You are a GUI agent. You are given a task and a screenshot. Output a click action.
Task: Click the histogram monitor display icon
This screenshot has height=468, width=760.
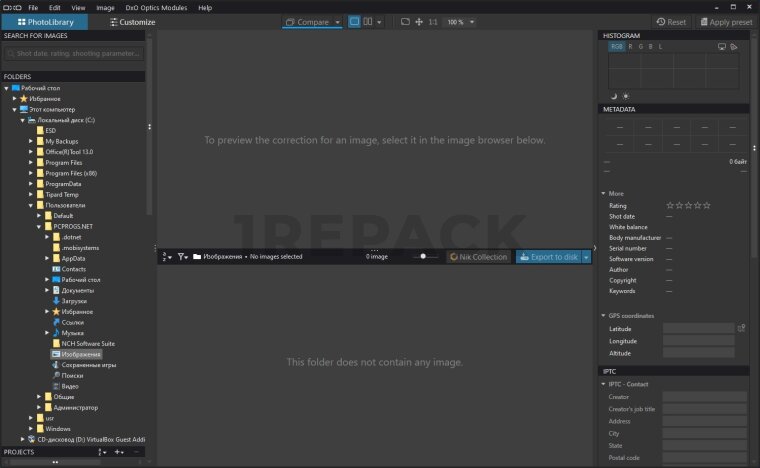click(722, 47)
